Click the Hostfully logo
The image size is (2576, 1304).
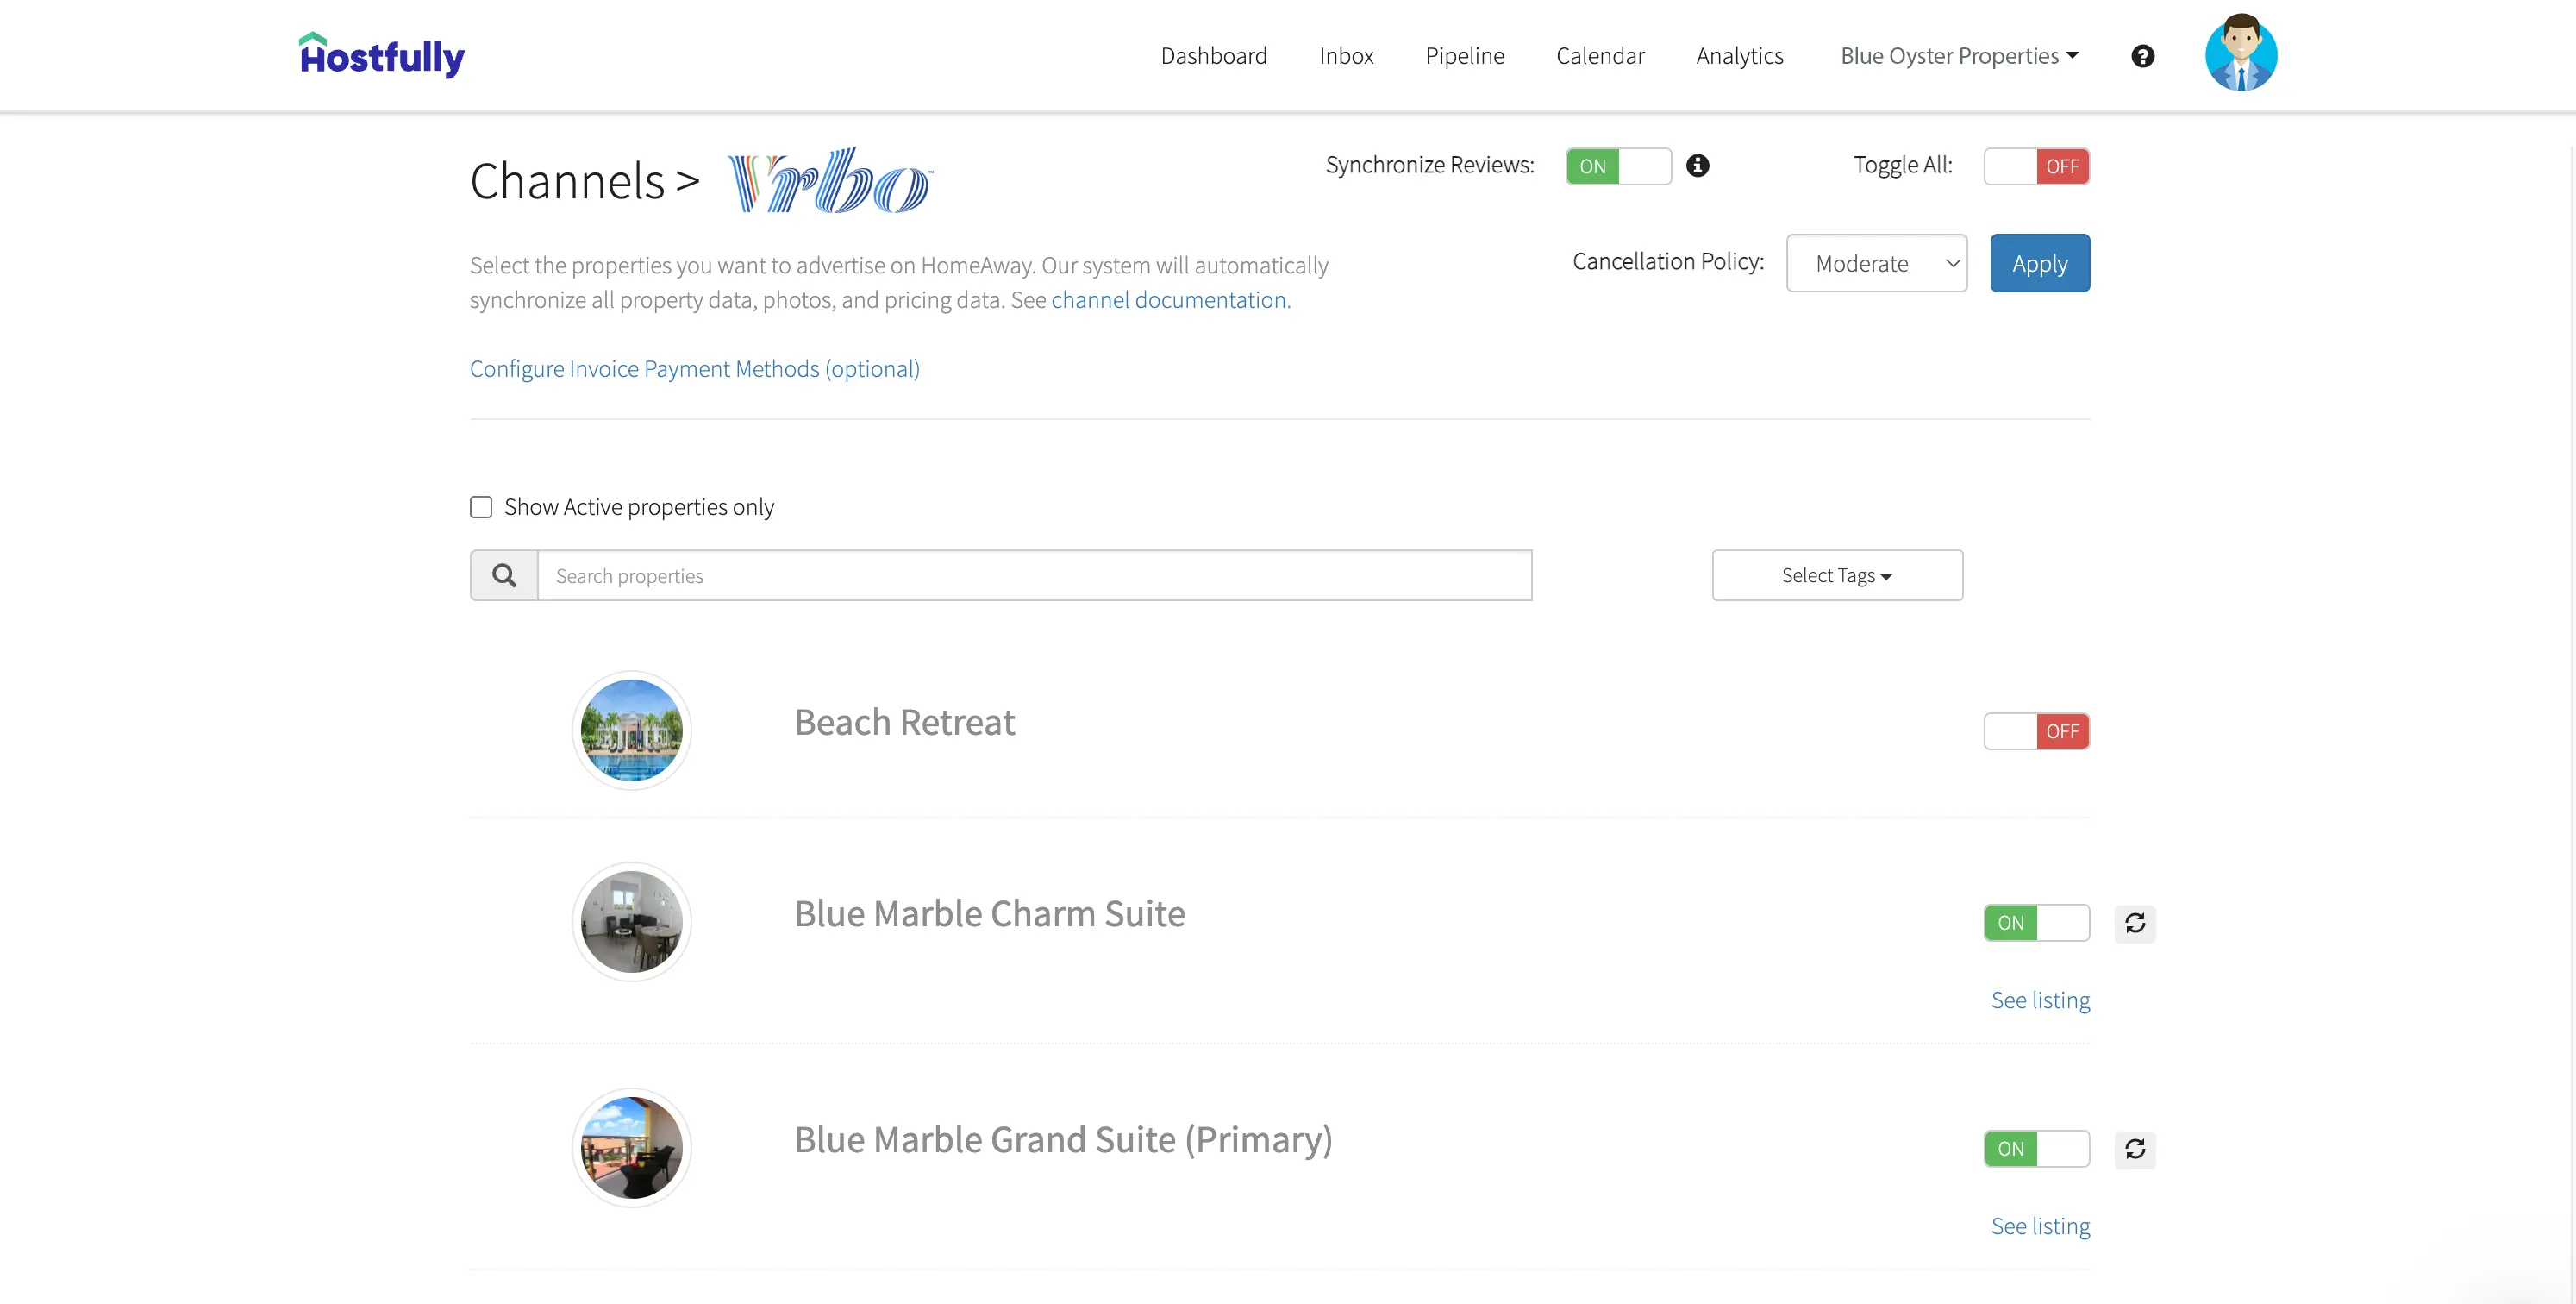[x=382, y=55]
